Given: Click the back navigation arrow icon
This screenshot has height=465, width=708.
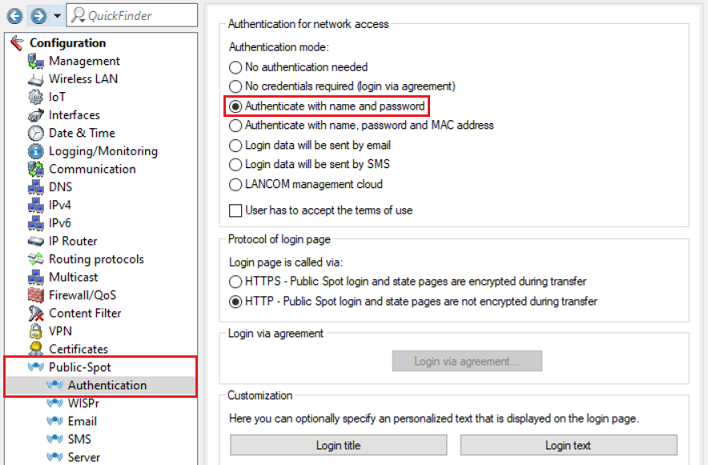Looking at the screenshot, I should coord(16,15).
